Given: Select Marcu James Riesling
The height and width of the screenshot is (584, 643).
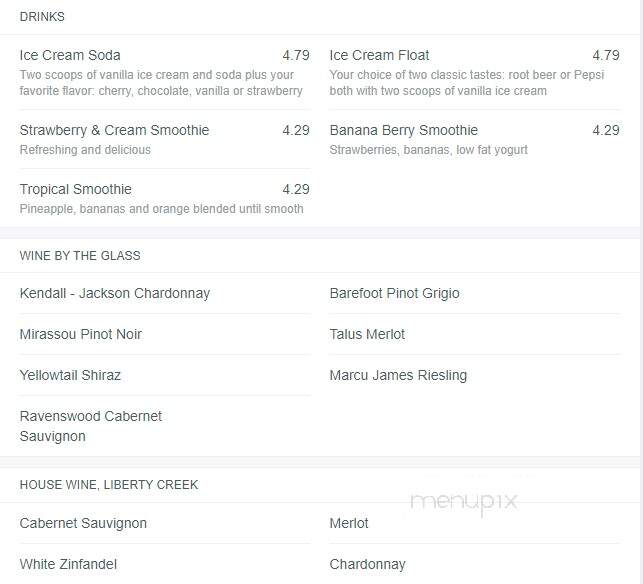Looking at the screenshot, I should point(398,375).
